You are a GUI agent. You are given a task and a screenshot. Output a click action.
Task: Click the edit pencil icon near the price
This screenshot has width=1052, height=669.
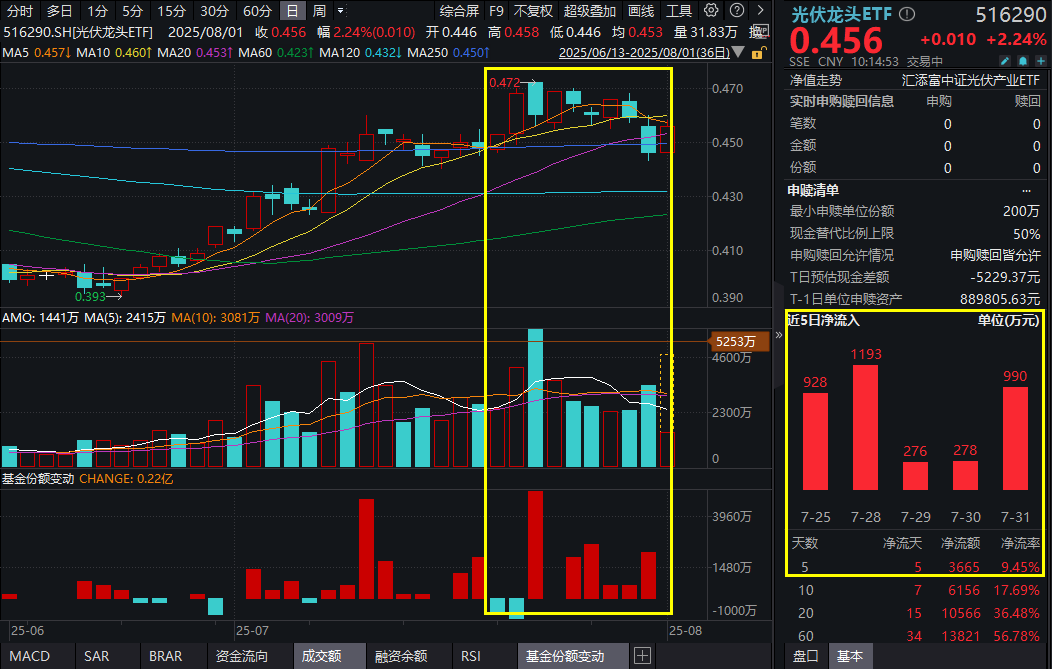(1005, 60)
